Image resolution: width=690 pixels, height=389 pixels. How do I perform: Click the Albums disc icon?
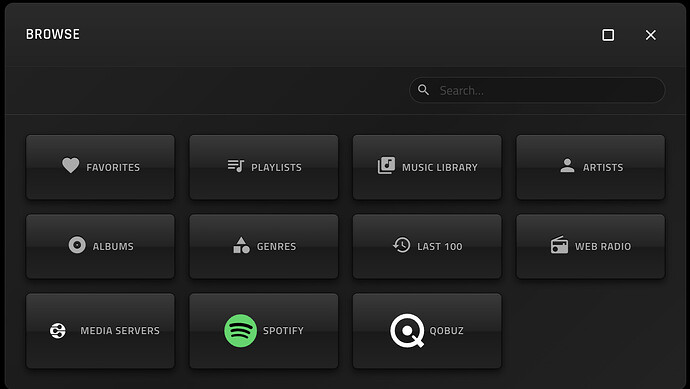coord(77,245)
